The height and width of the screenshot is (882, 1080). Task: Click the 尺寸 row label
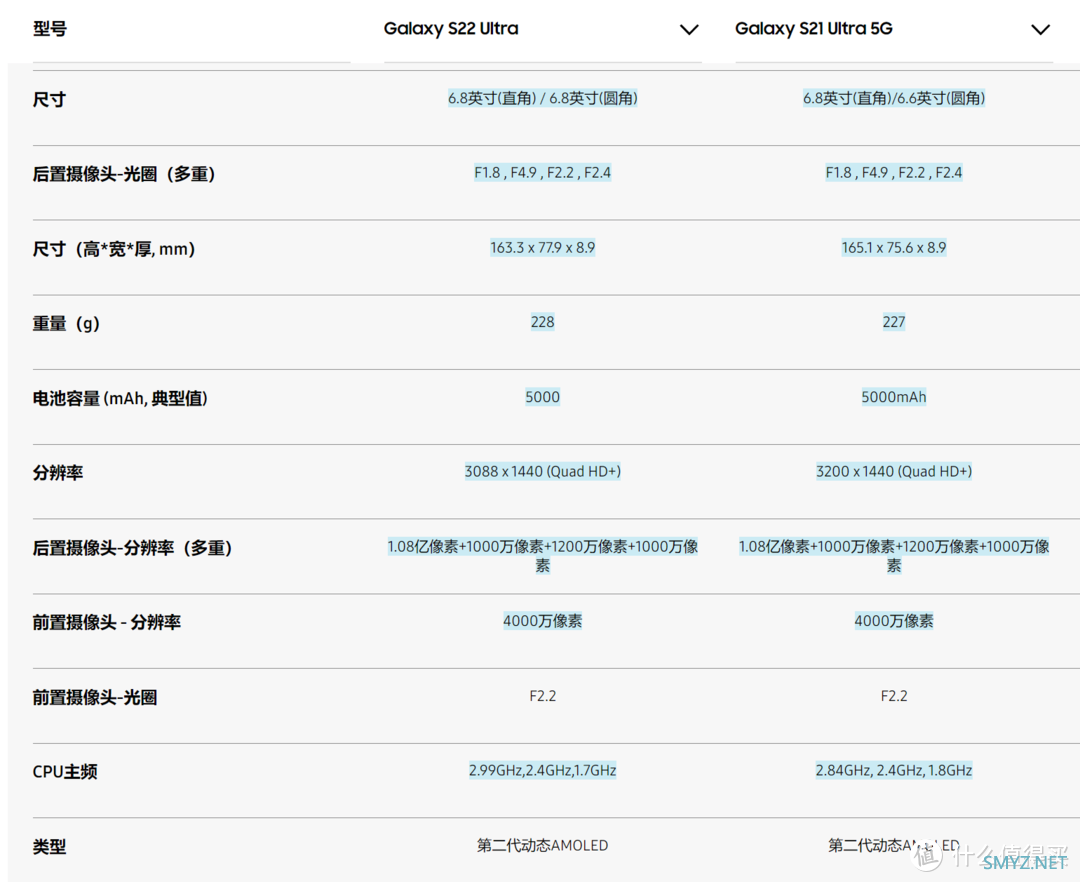pyautogui.click(x=50, y=100)
